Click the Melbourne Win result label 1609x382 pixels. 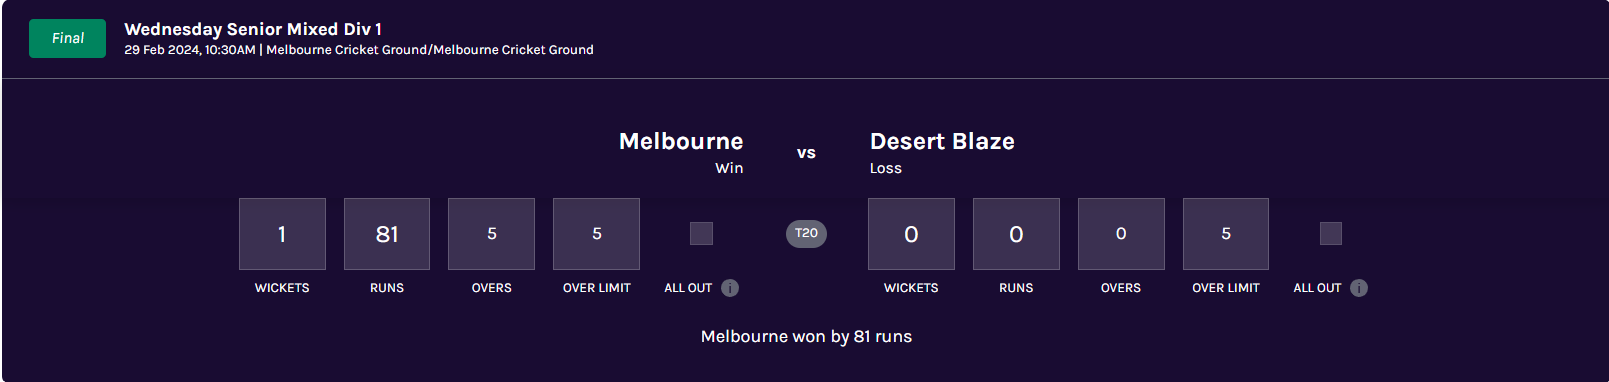pyautogui.click(x=729, y=168)
